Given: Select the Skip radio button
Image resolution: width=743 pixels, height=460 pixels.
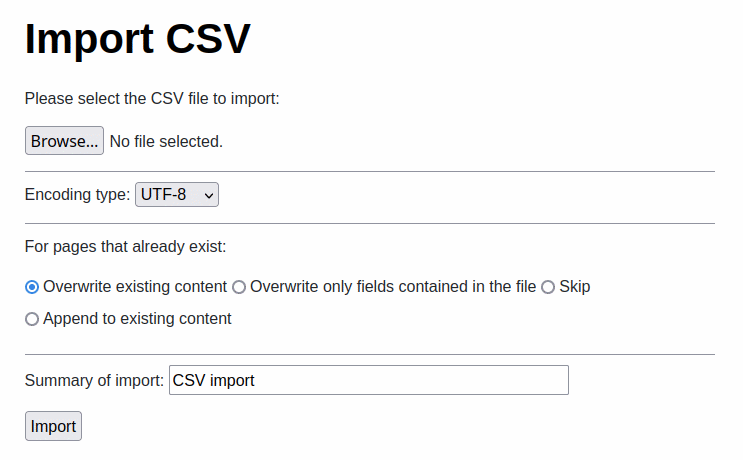Looking at the screenshot, I should [548, 287].
